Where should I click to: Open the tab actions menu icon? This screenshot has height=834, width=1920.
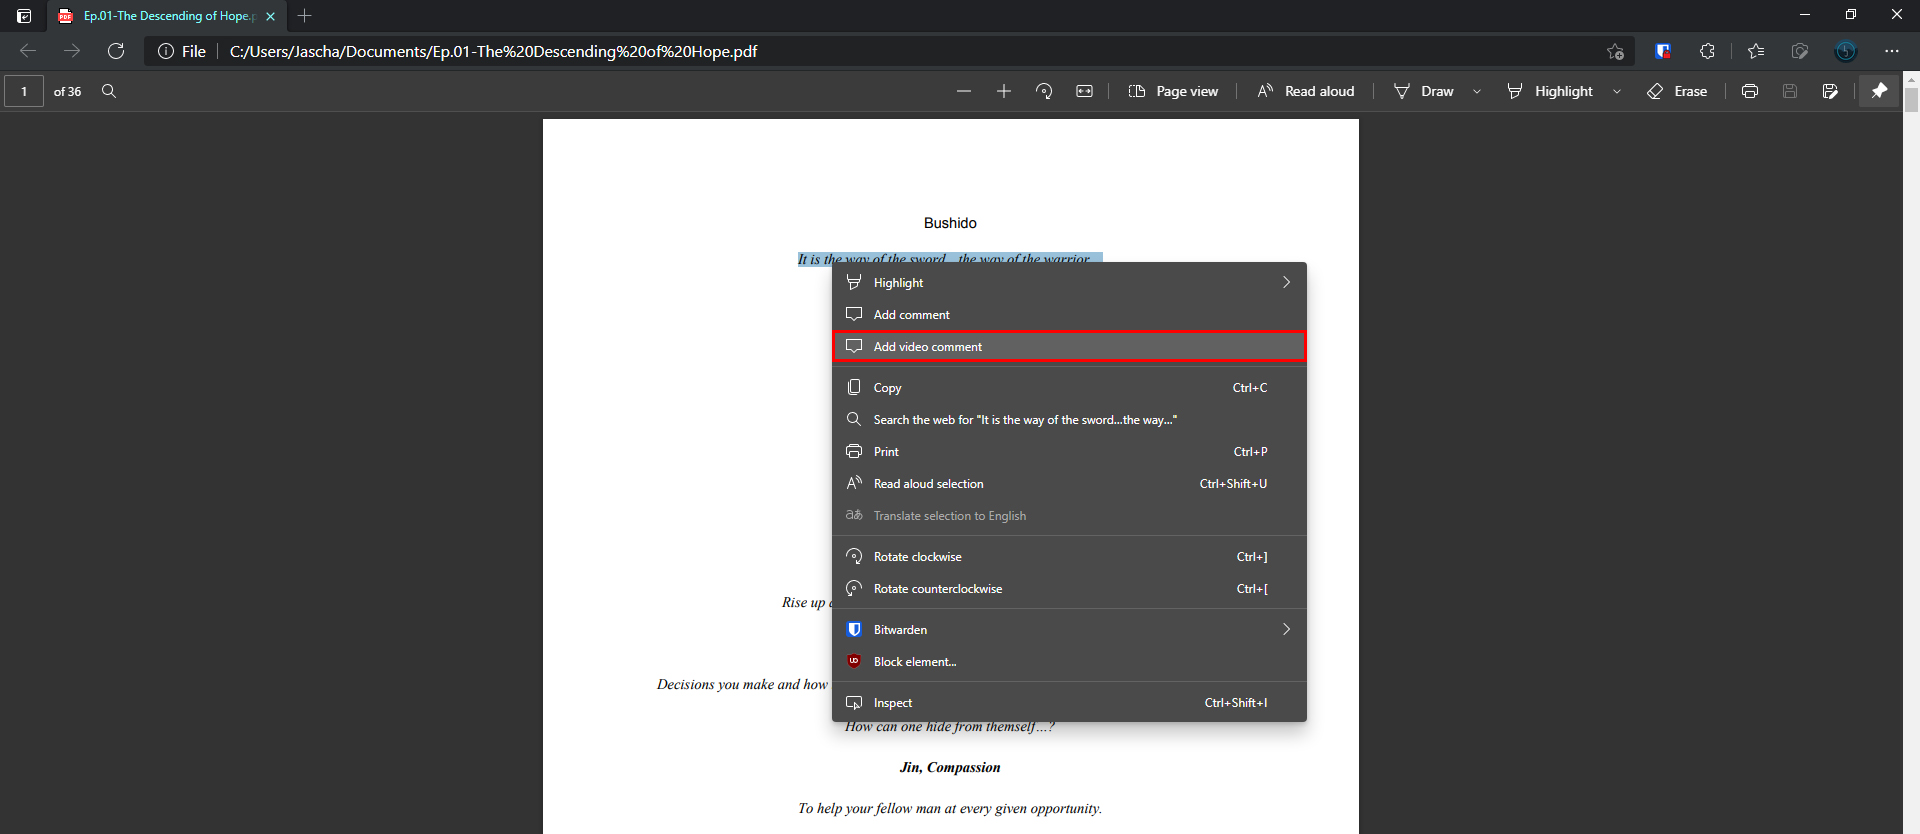(24, 16)
